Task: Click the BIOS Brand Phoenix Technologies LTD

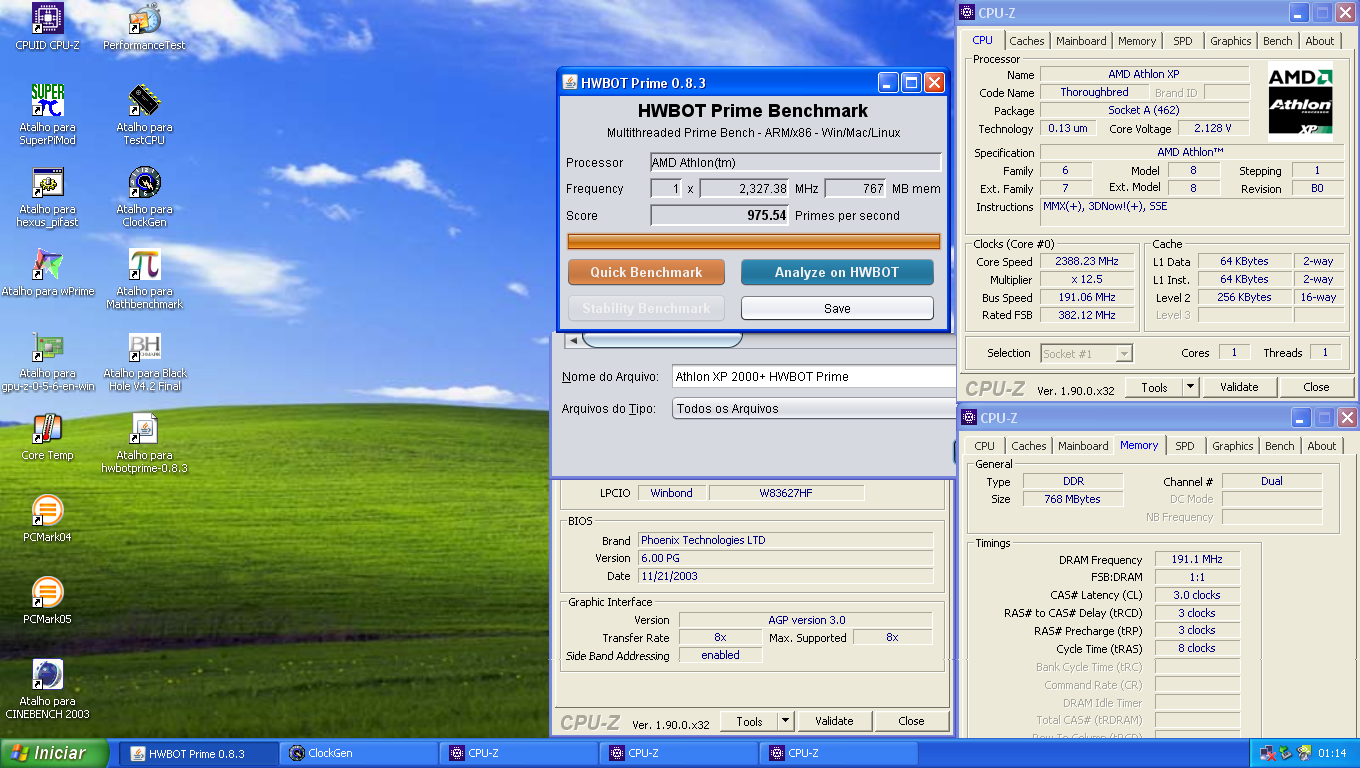Action: tap(785, 540)
